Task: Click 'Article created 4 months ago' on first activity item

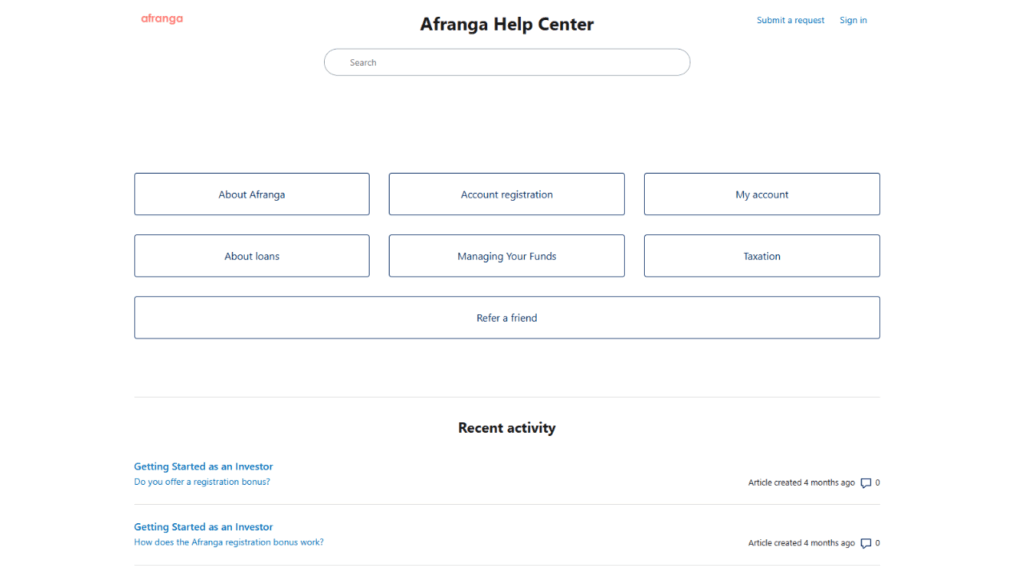Action: (801, 483)
